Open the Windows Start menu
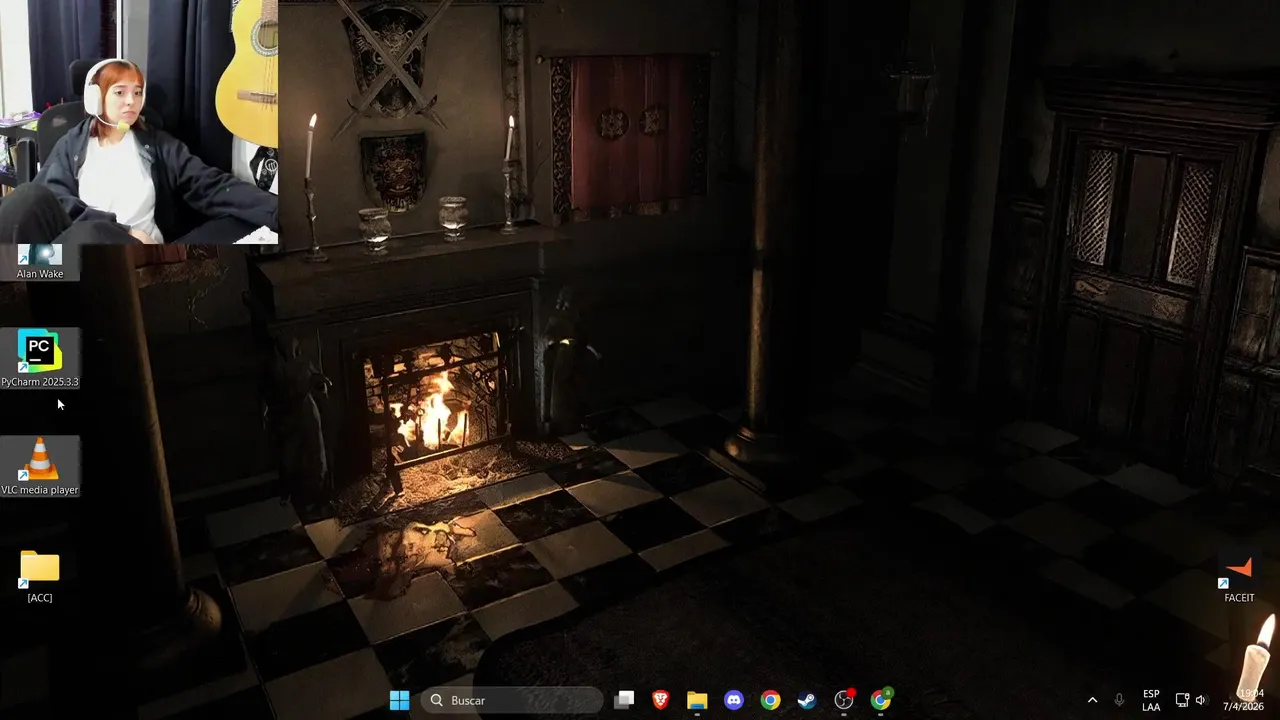This screenshot has height=720, width=1280. coord(399,700)
